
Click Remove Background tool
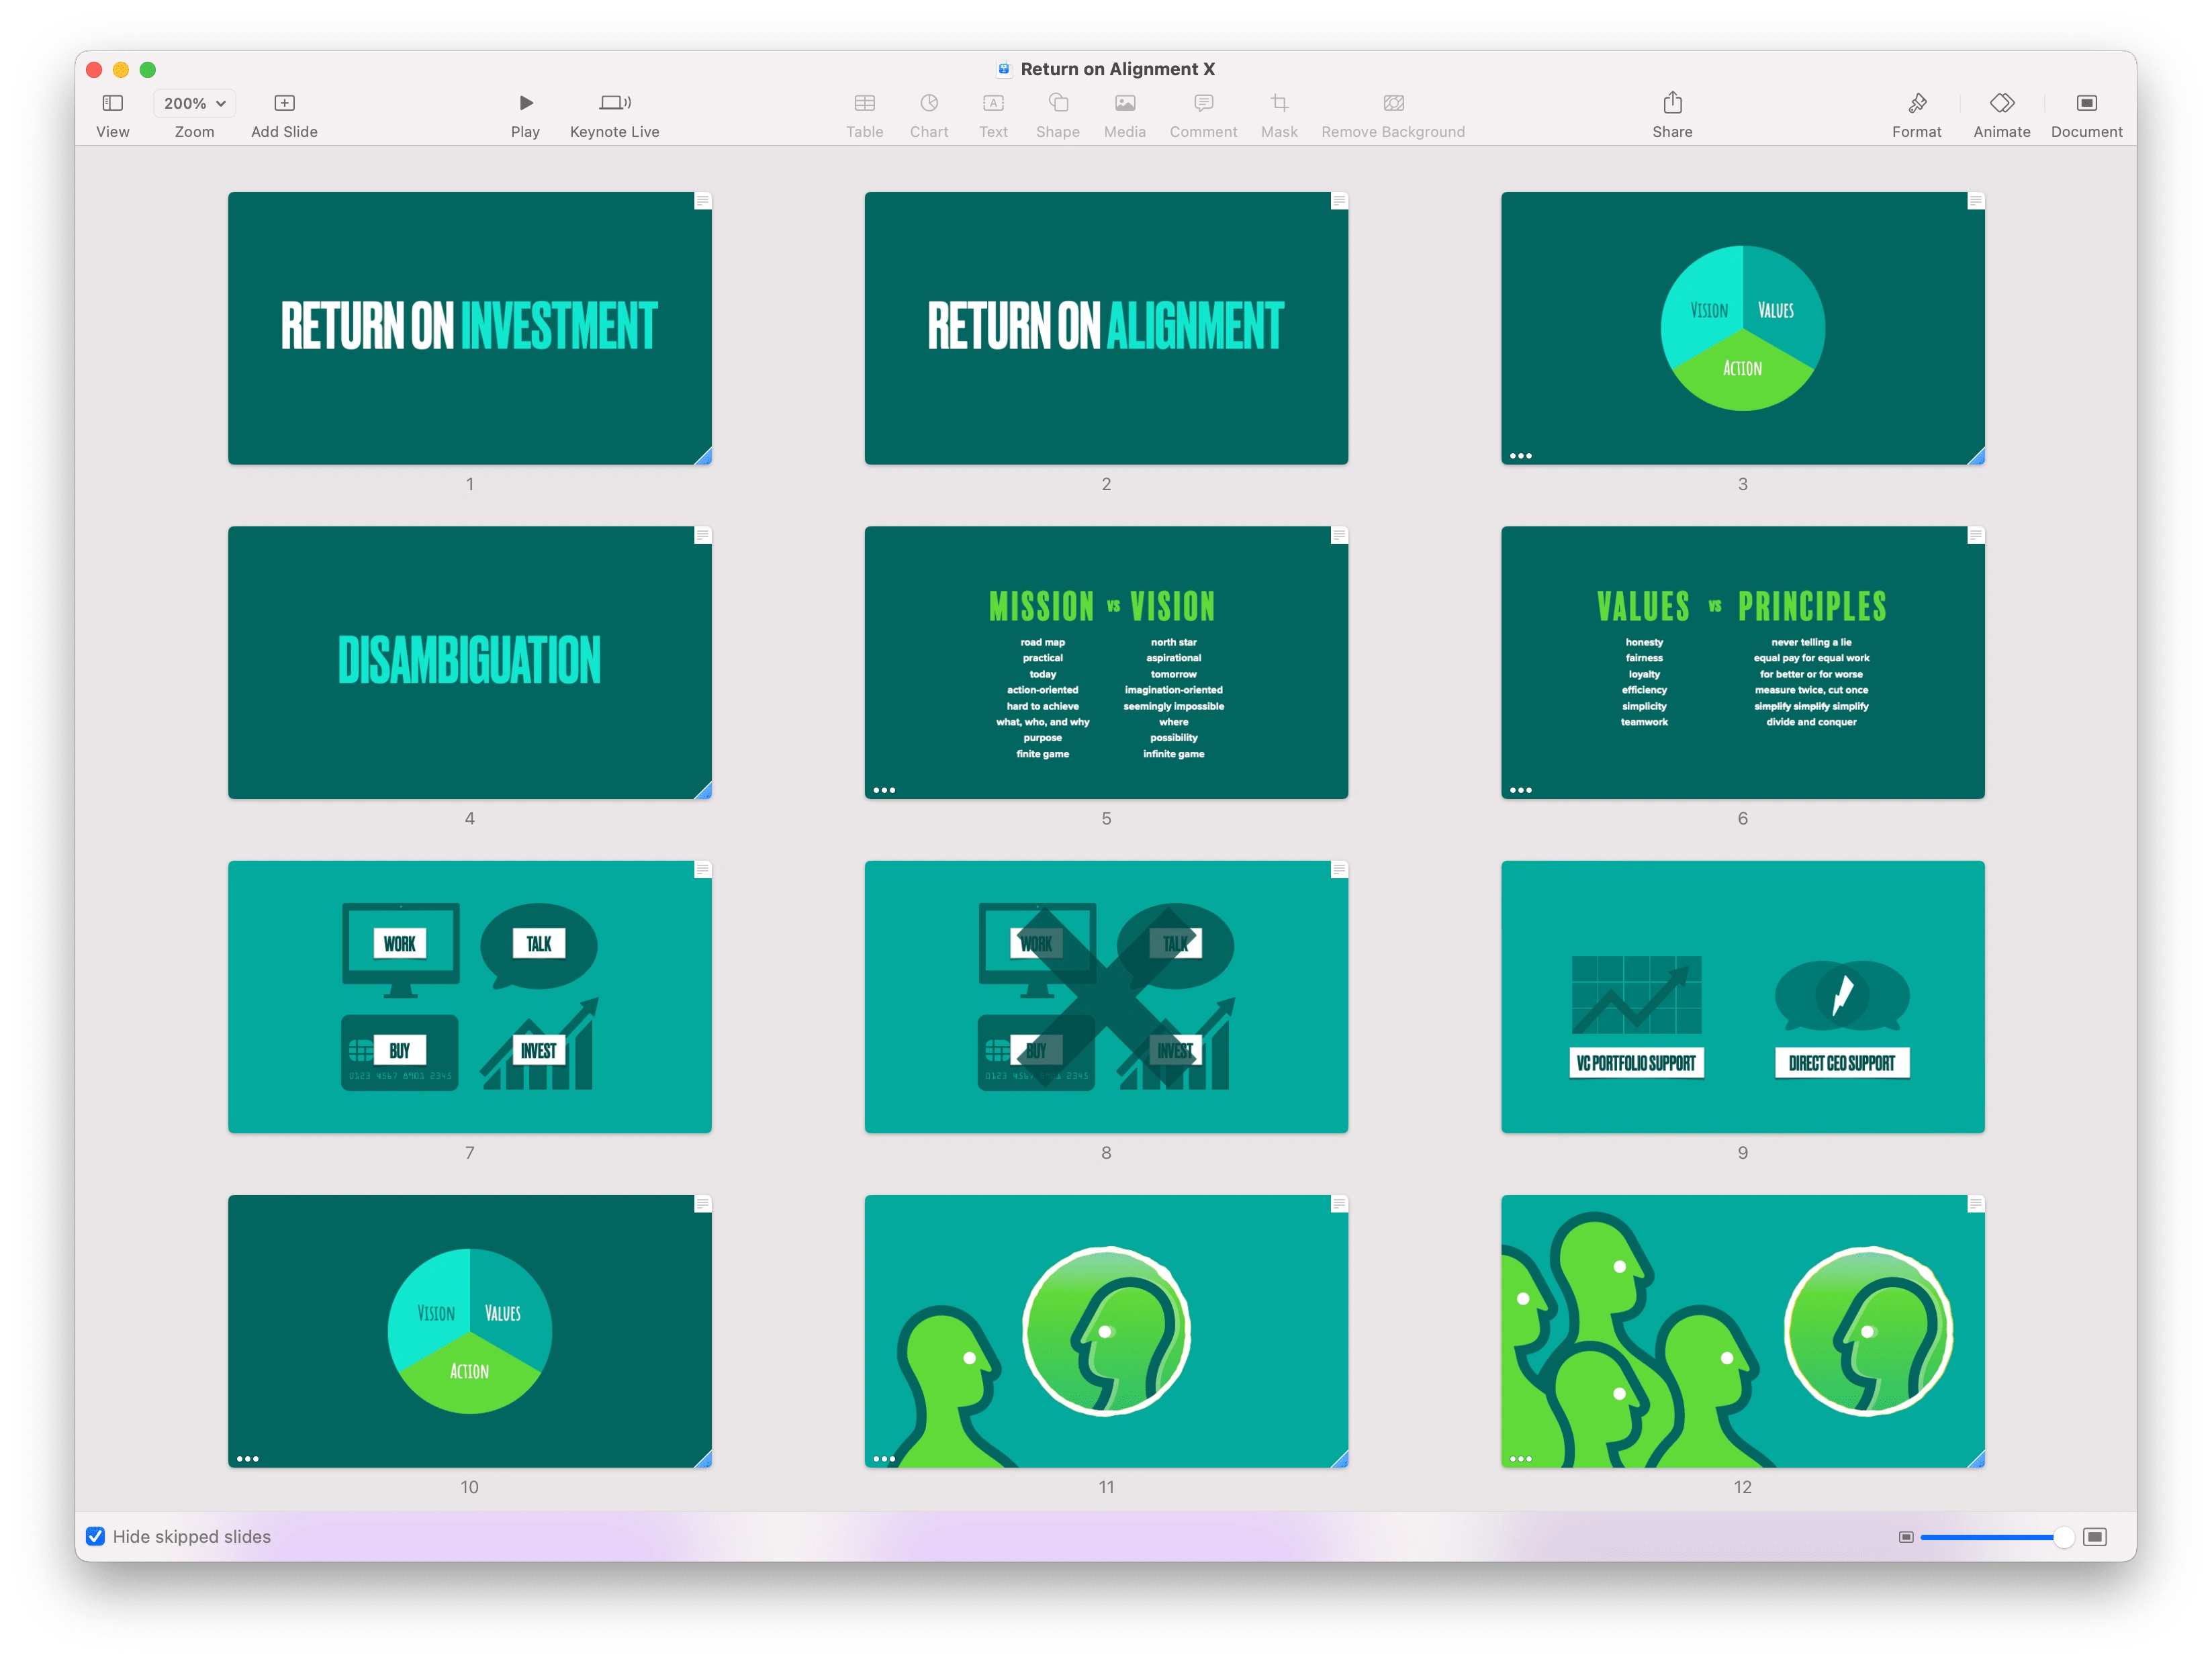tap(1392, 115)
